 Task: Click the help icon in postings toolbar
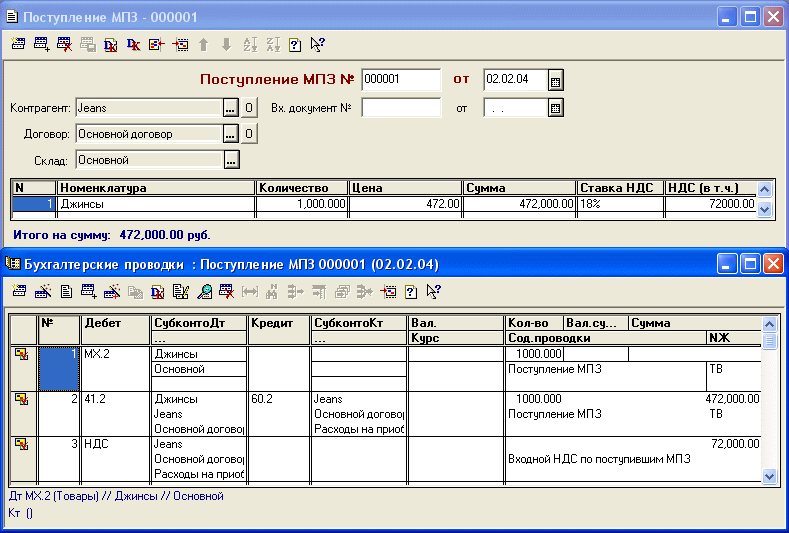(410, 291)
